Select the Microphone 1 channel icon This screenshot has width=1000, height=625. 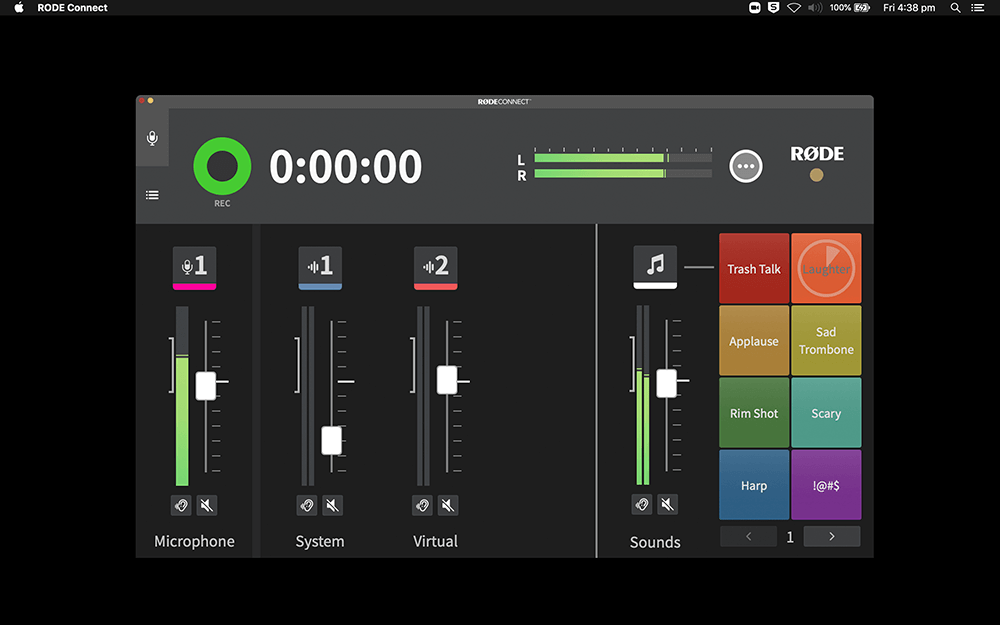point(195,268)
